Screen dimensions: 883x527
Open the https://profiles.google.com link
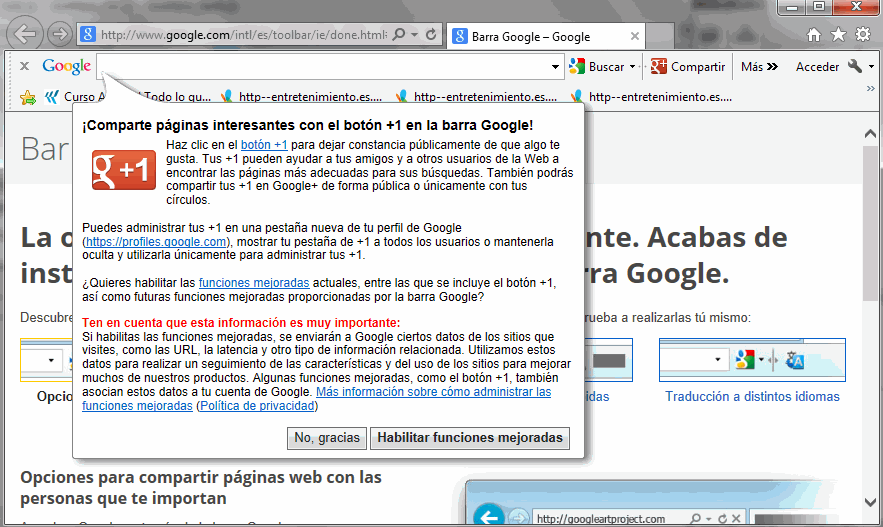pos(156,242)
